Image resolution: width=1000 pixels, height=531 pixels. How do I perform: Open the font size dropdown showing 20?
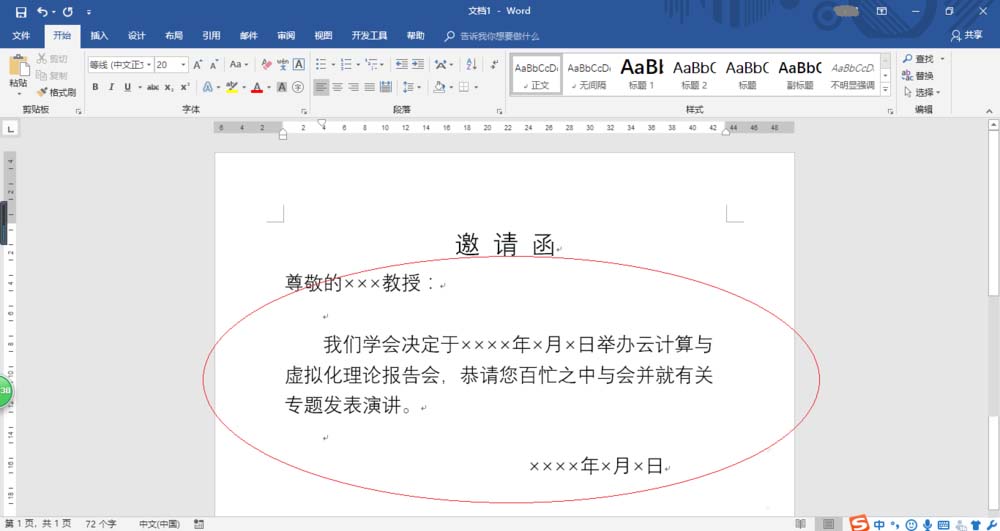click(184, 64)
